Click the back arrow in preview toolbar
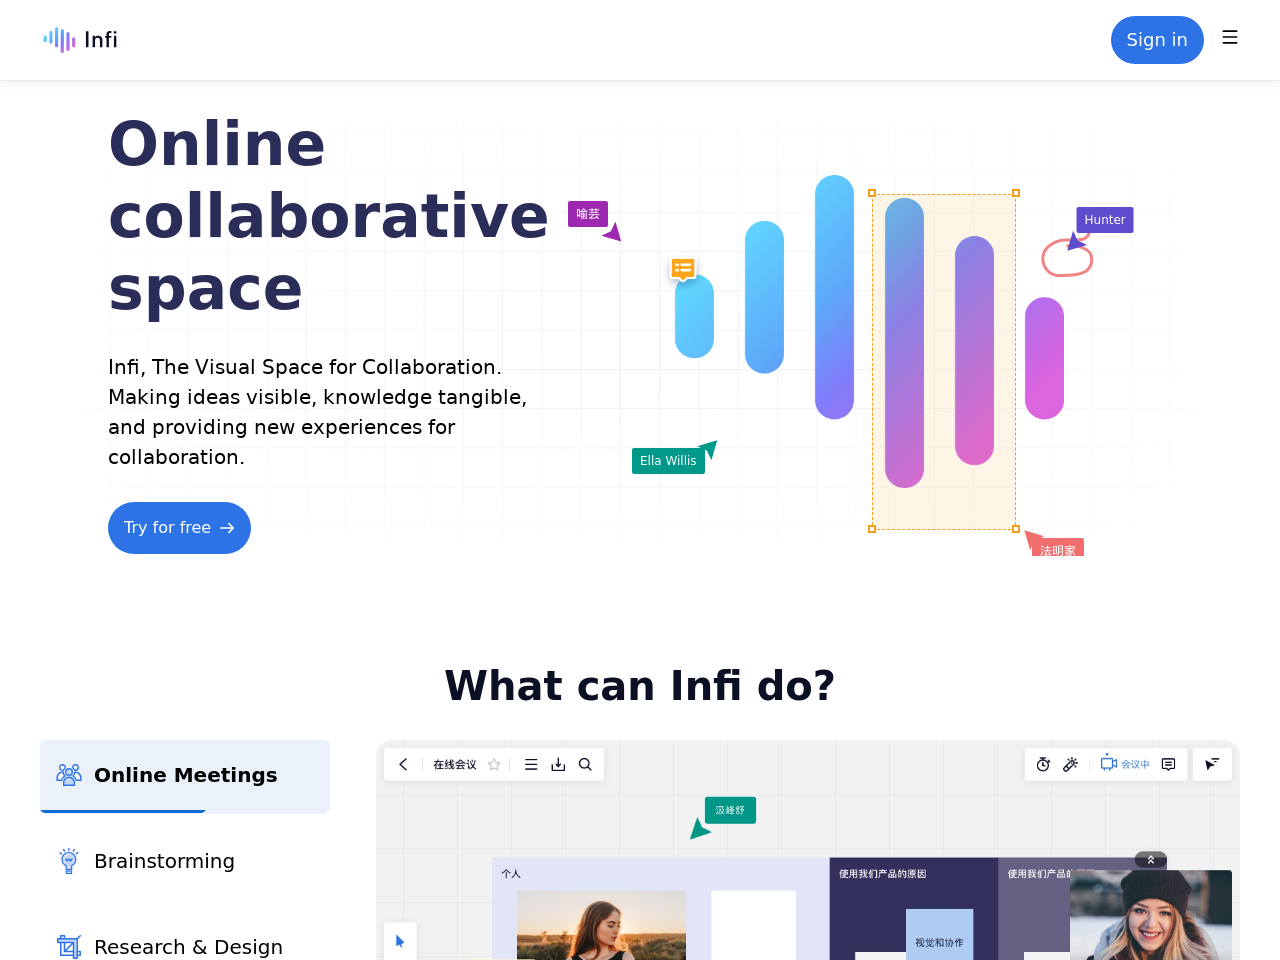The width and height of the screenshot is (1280, 960). (x=403, y=764)
